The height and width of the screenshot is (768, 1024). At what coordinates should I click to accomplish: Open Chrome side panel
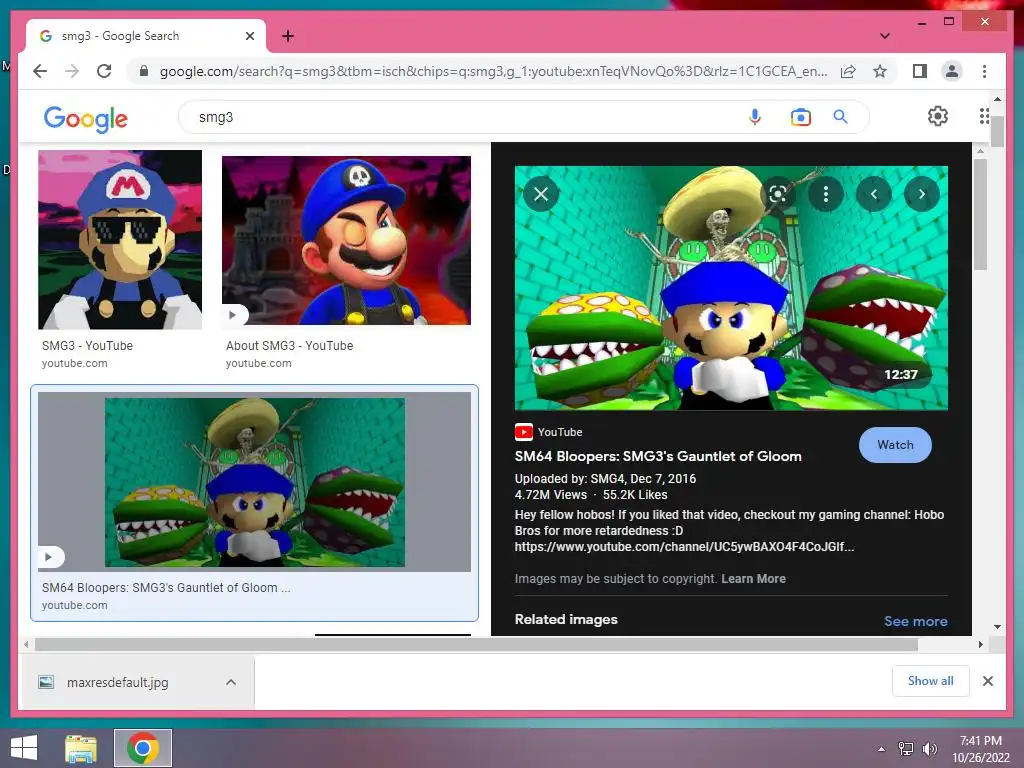tap(920, 71)
